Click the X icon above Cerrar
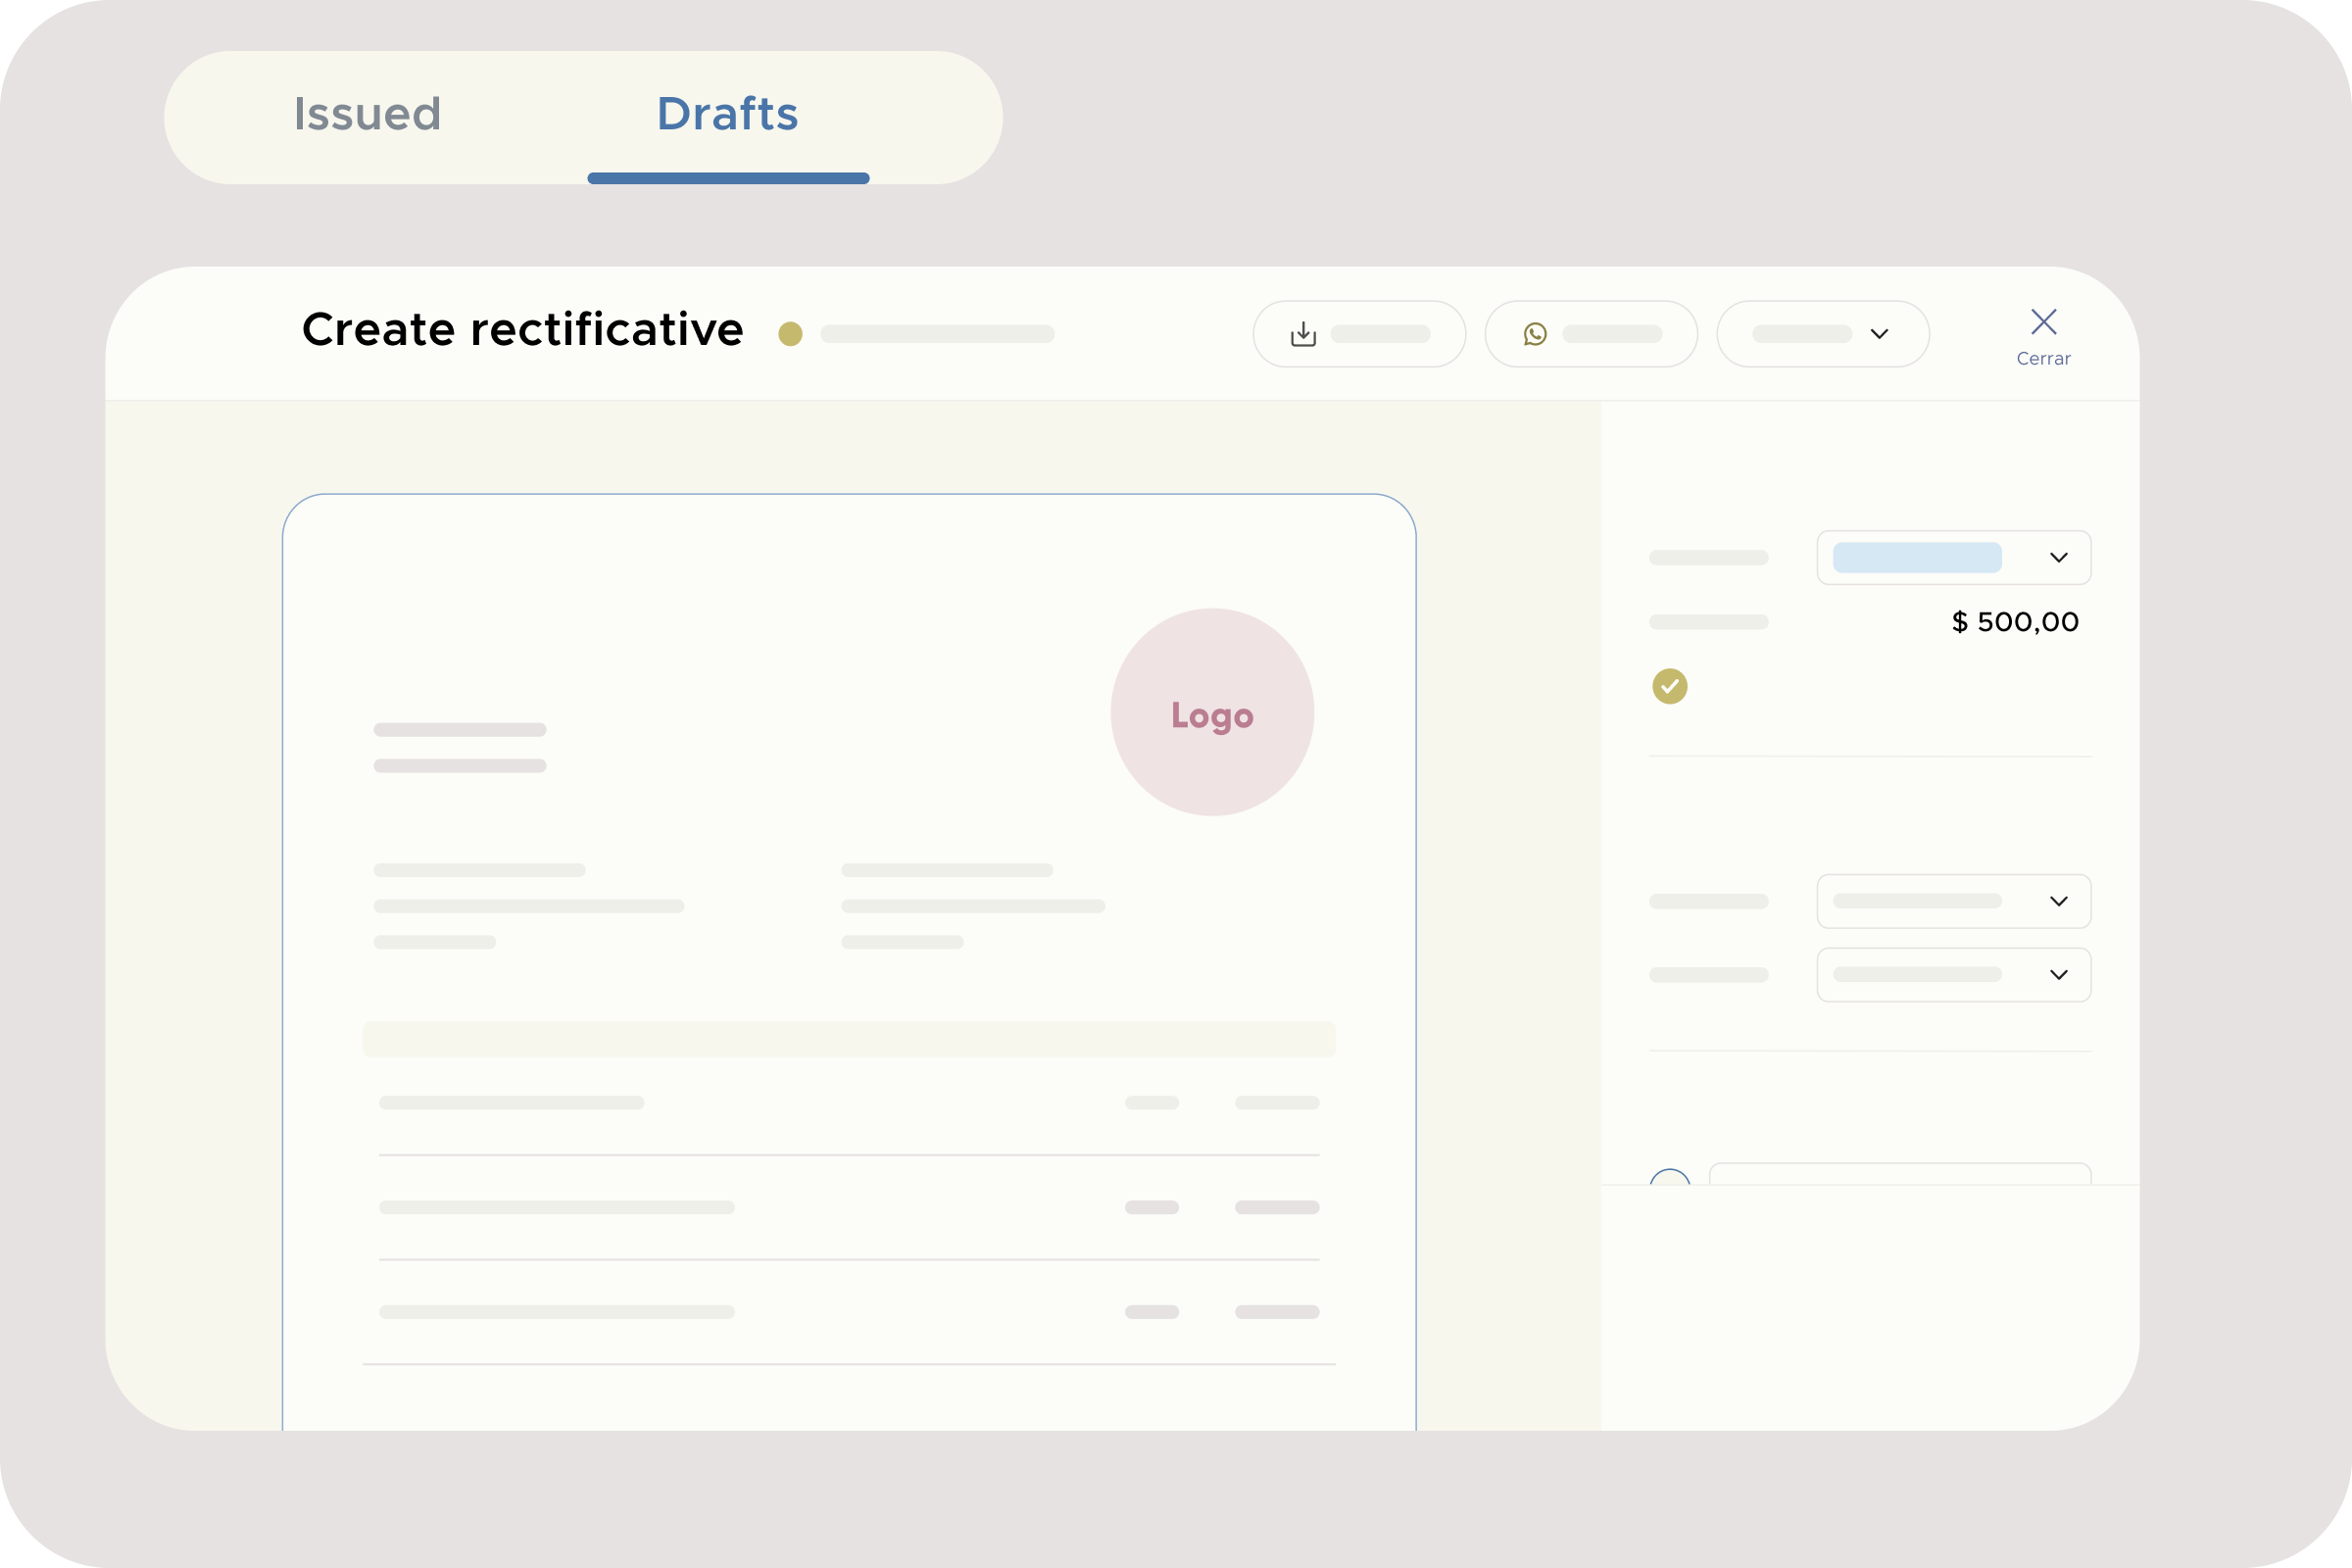This screenshot has width=2352, height=1568. click(x=2044, y=320)
